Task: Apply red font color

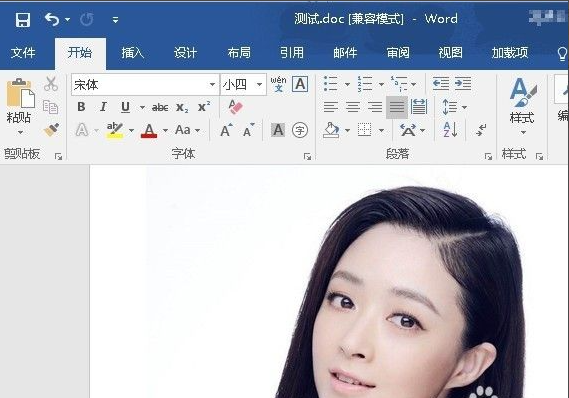Action: [149, 130]
